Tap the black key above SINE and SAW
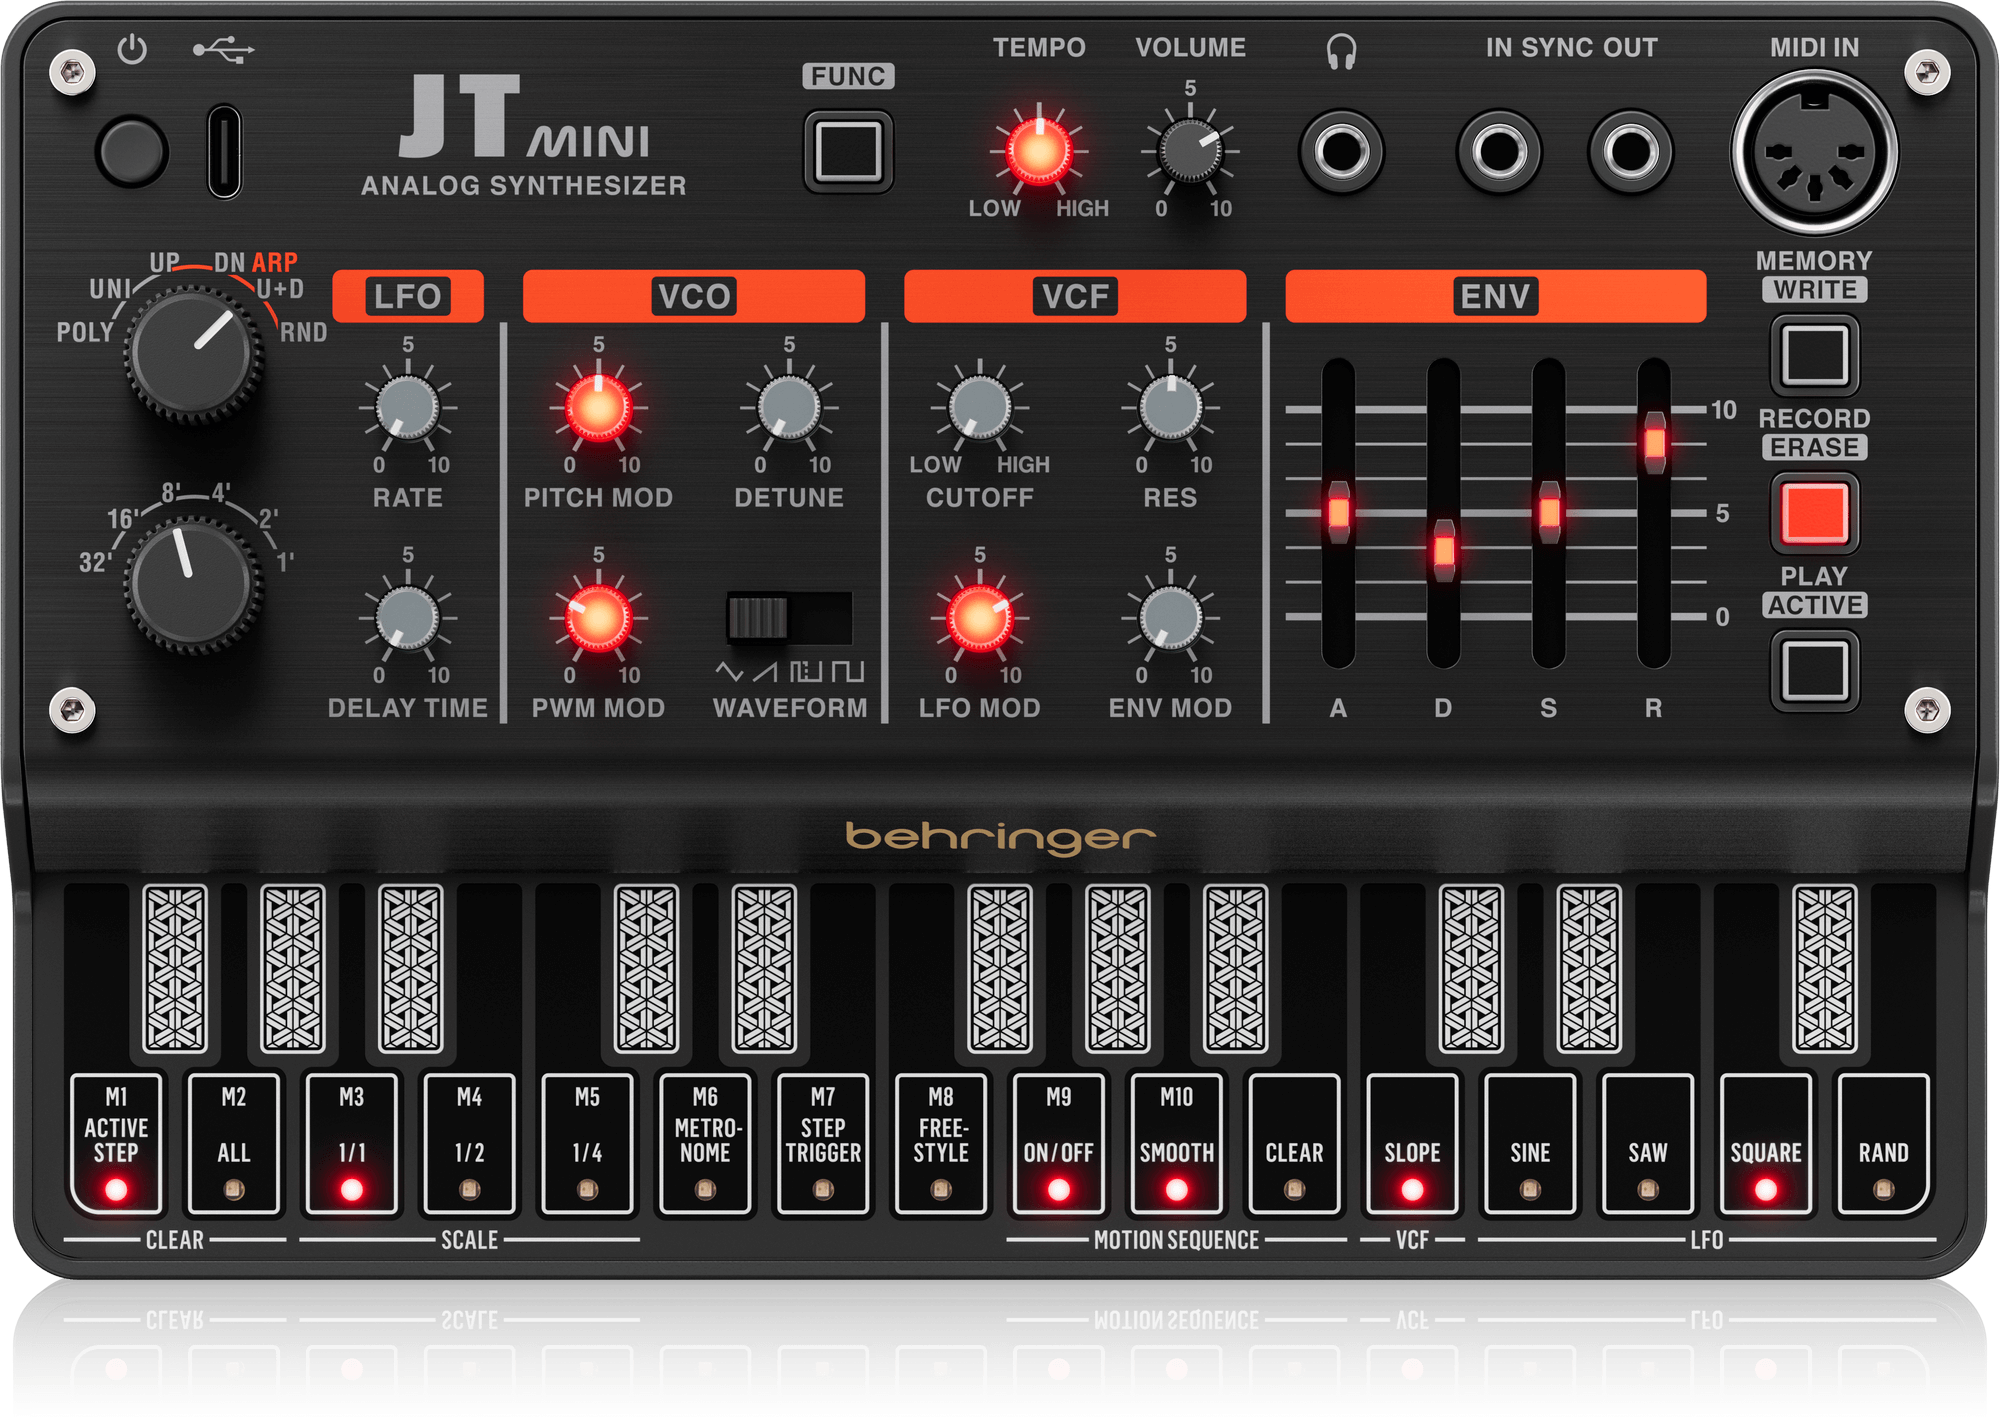 point(1589,969)
